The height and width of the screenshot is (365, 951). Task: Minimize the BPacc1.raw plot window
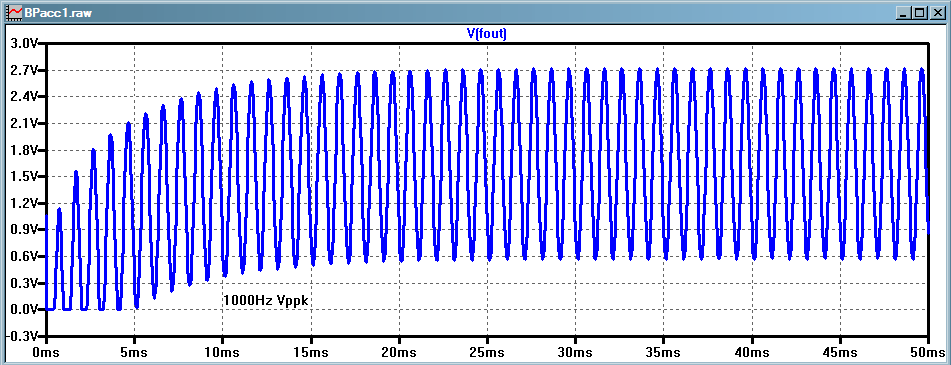pyautogui.click(x=905, y=12)
